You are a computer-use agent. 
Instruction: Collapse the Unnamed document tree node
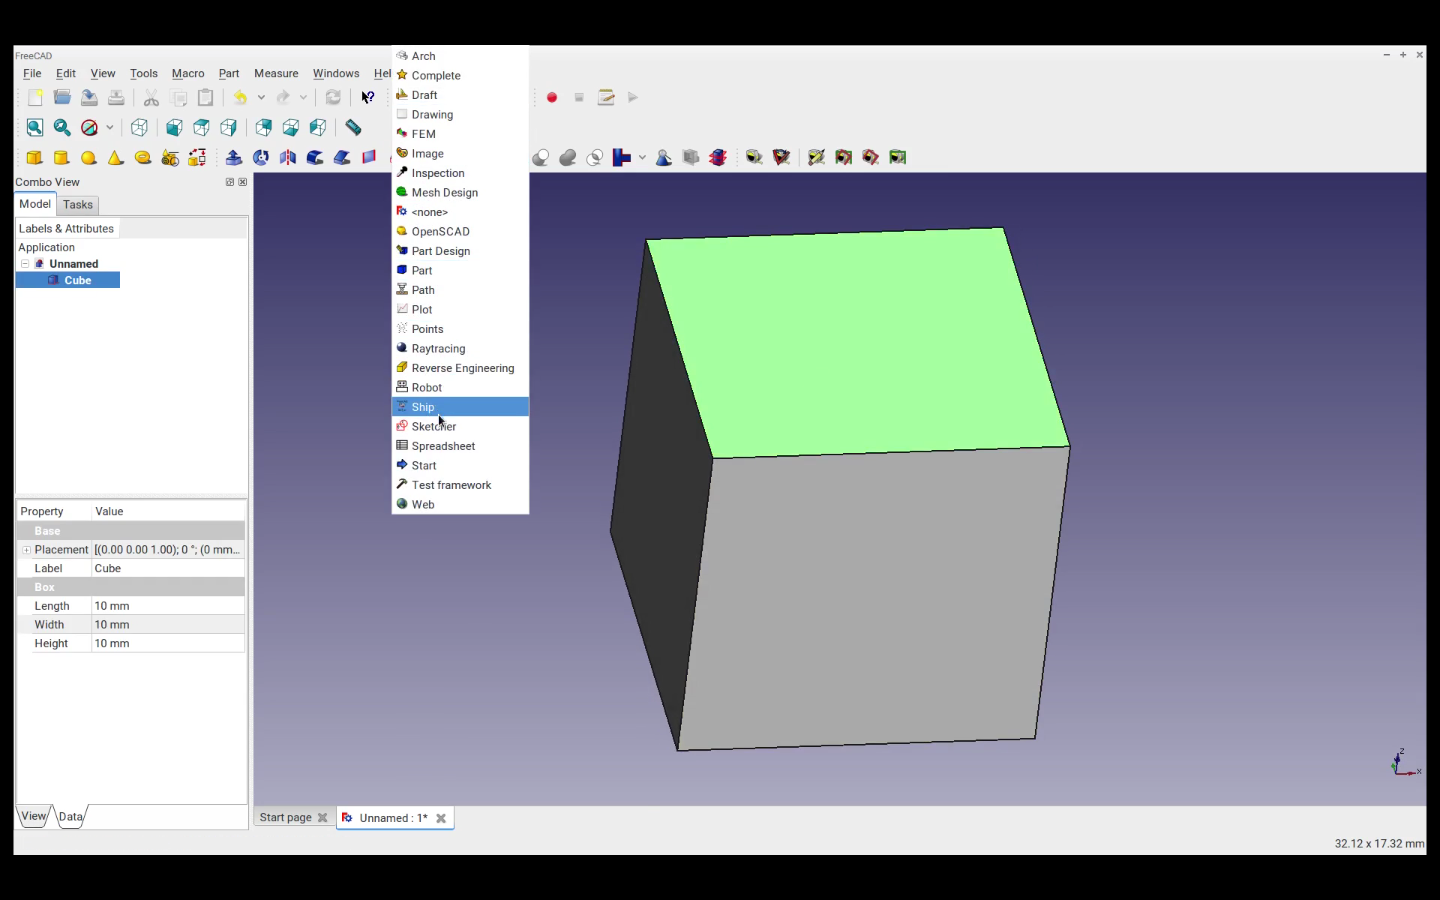25,264
